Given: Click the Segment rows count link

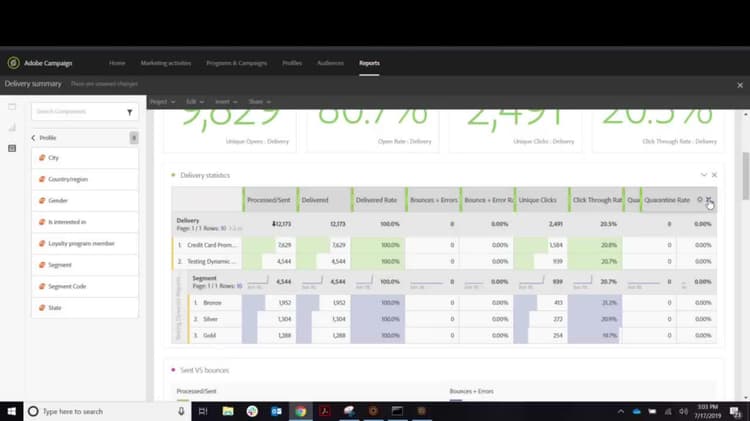Looking at the screenshot, I should pos(239,286).
